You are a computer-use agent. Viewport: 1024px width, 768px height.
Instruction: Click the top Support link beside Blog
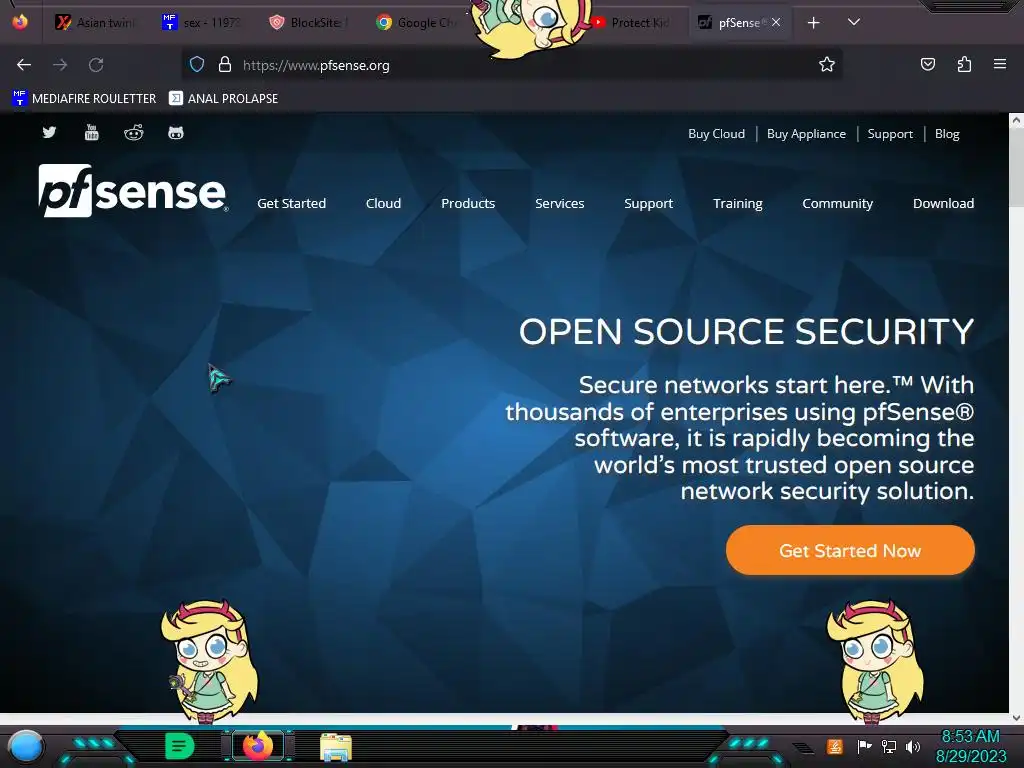pos(889,134)
